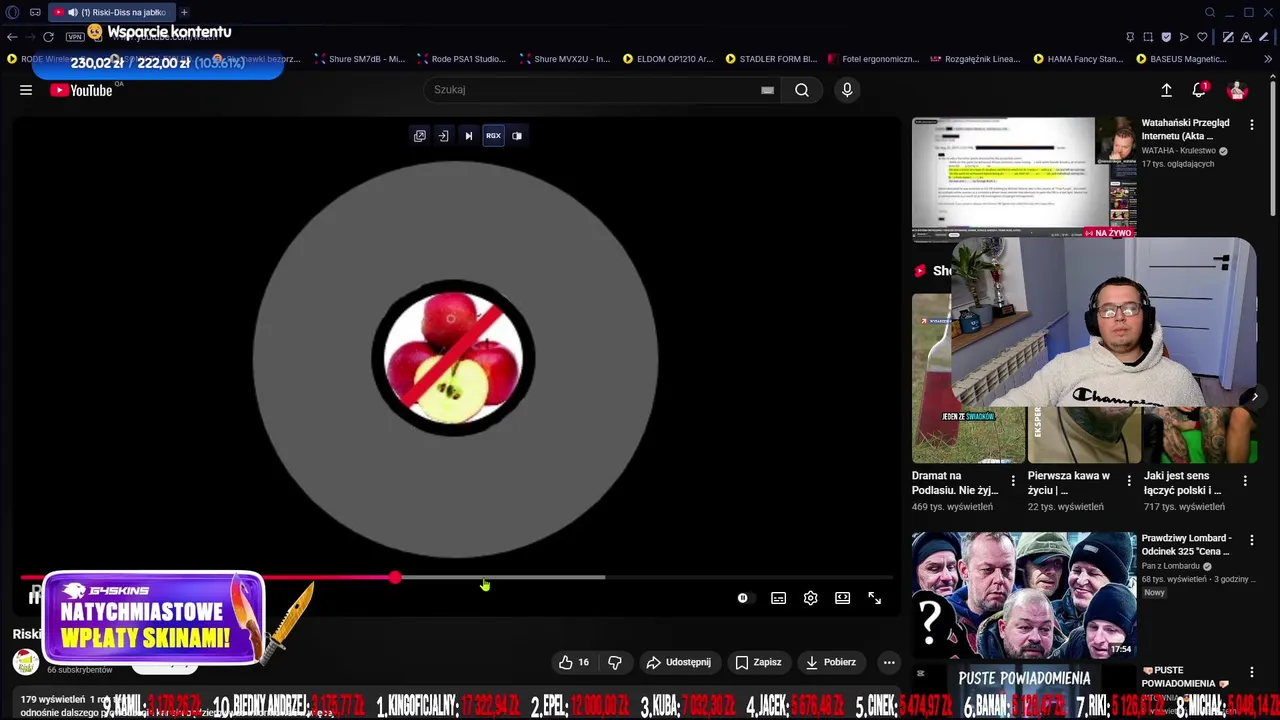Open the notifications bell
This screenshot has height=720, width=1280.
(1199, 90)
